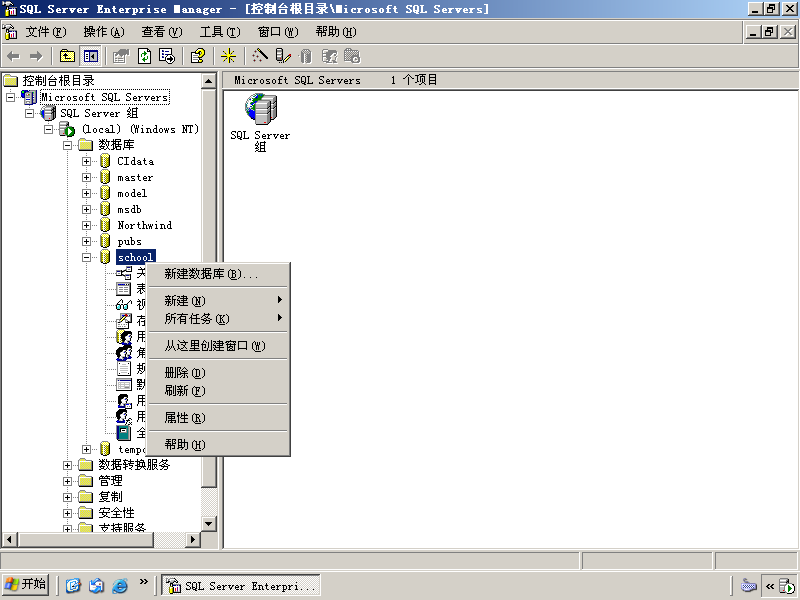The width and height of the screenshot is (800, 600).
Task: Open the 所有任务(K) submenu
Action: click(x=218, y=319)
